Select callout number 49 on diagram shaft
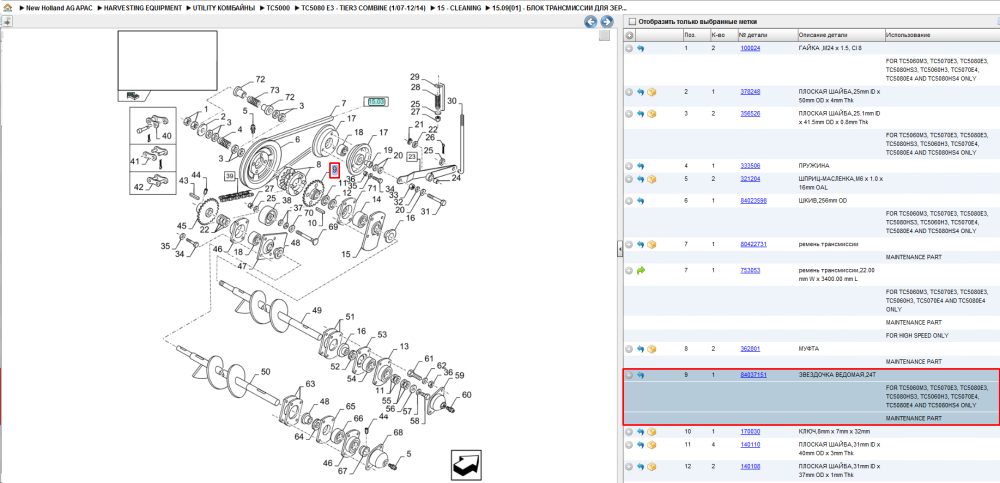The image size is (1000, 483). [x=316, y=311]
